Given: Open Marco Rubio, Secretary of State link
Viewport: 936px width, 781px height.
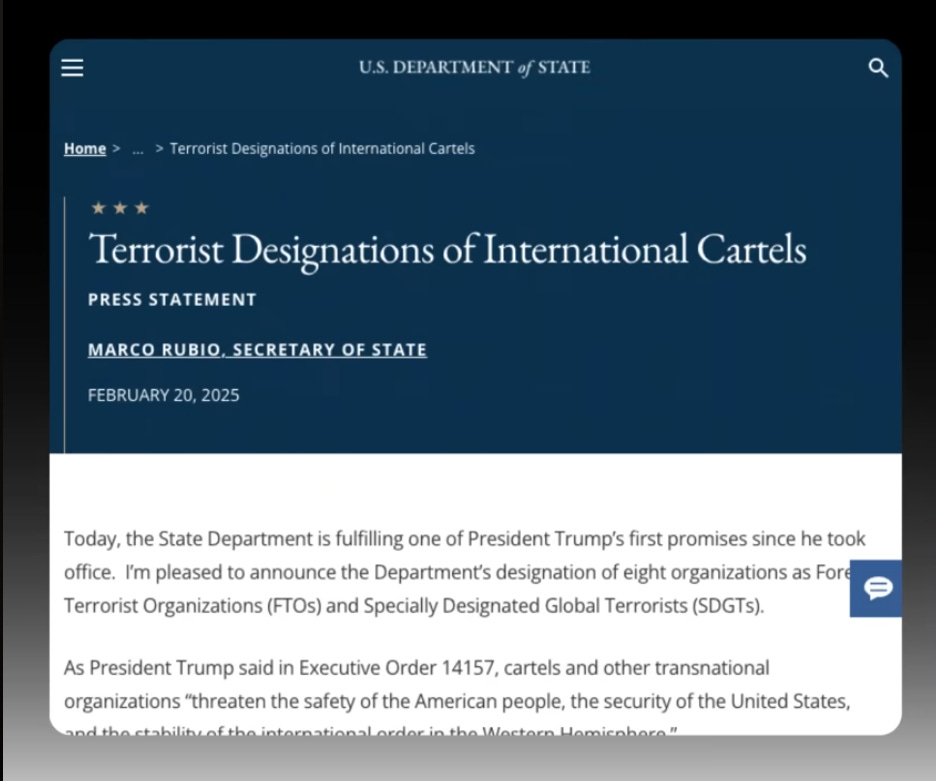Looking at the screenshot, I should click(x=257, y=350).
